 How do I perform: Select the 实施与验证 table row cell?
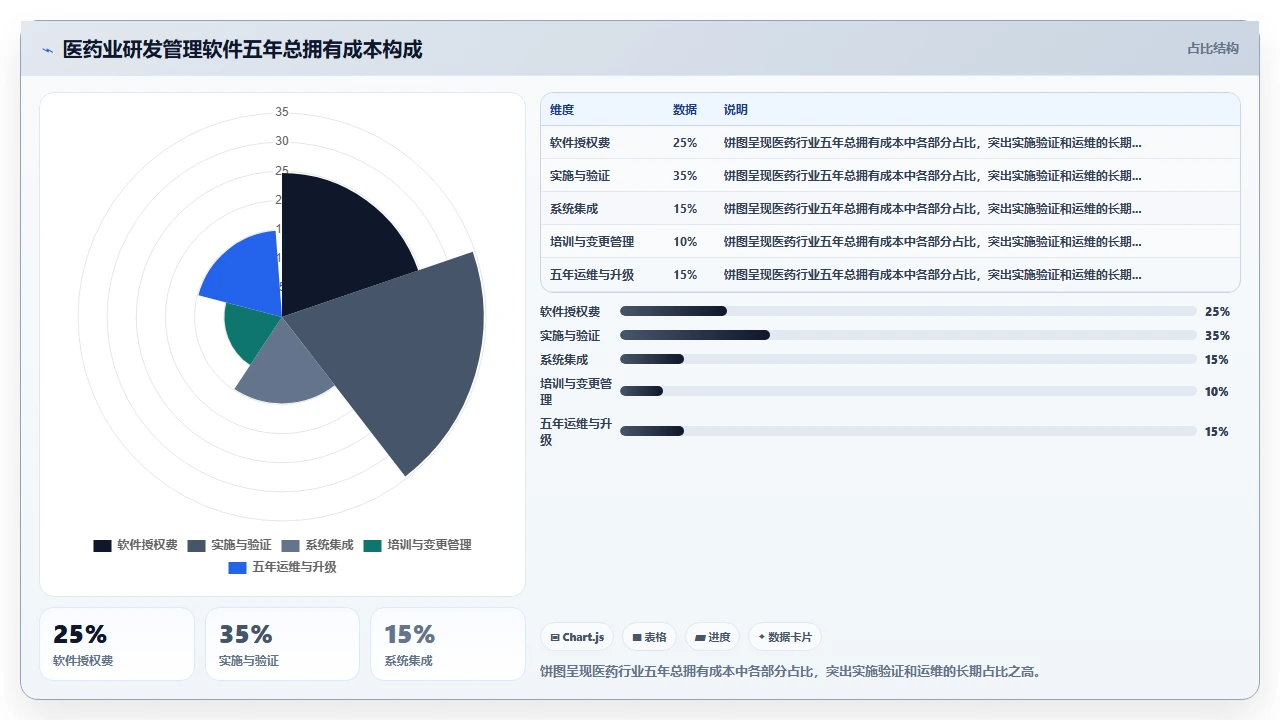click(x=580, y=176)
